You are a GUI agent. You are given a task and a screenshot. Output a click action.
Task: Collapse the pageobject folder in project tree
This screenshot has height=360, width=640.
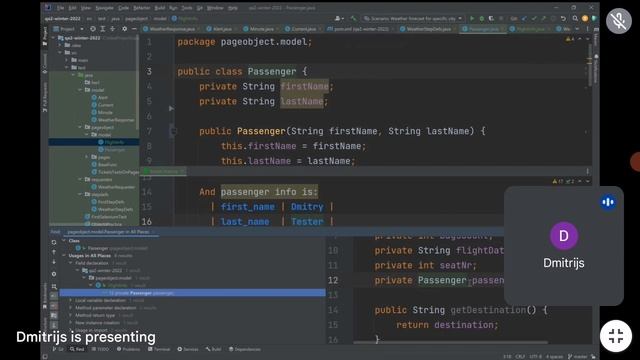80,127
